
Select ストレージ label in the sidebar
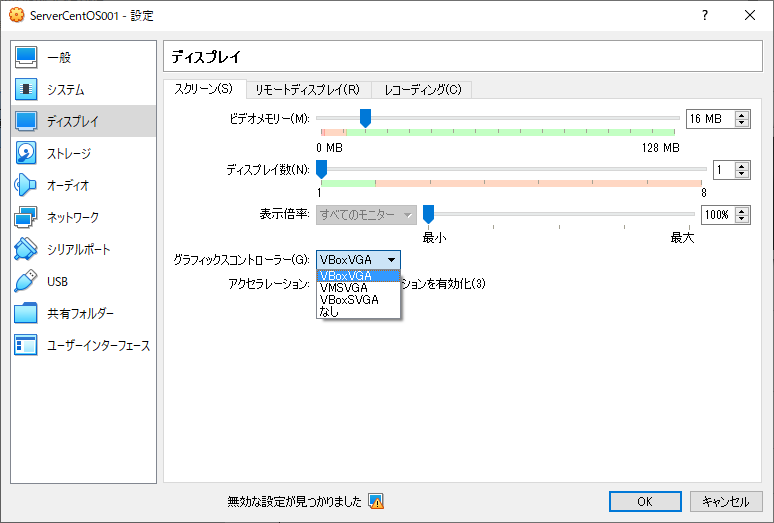pos(69,153)
